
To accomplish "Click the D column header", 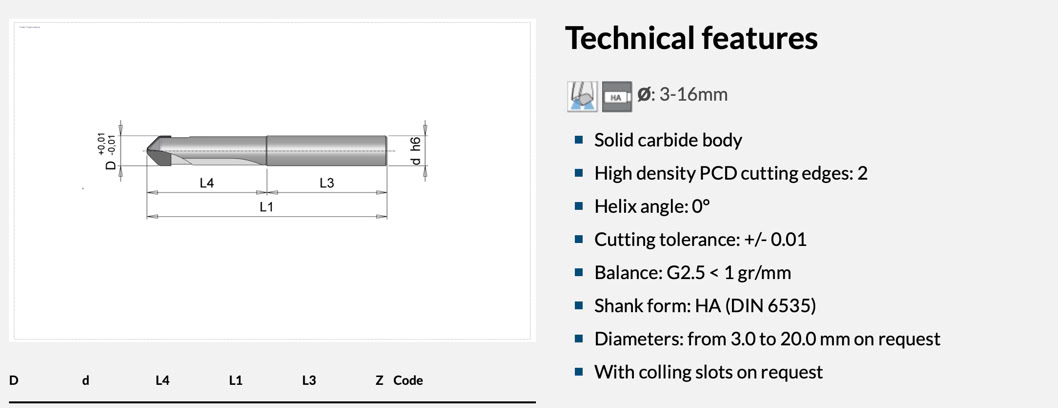I will tap(14, 381).
